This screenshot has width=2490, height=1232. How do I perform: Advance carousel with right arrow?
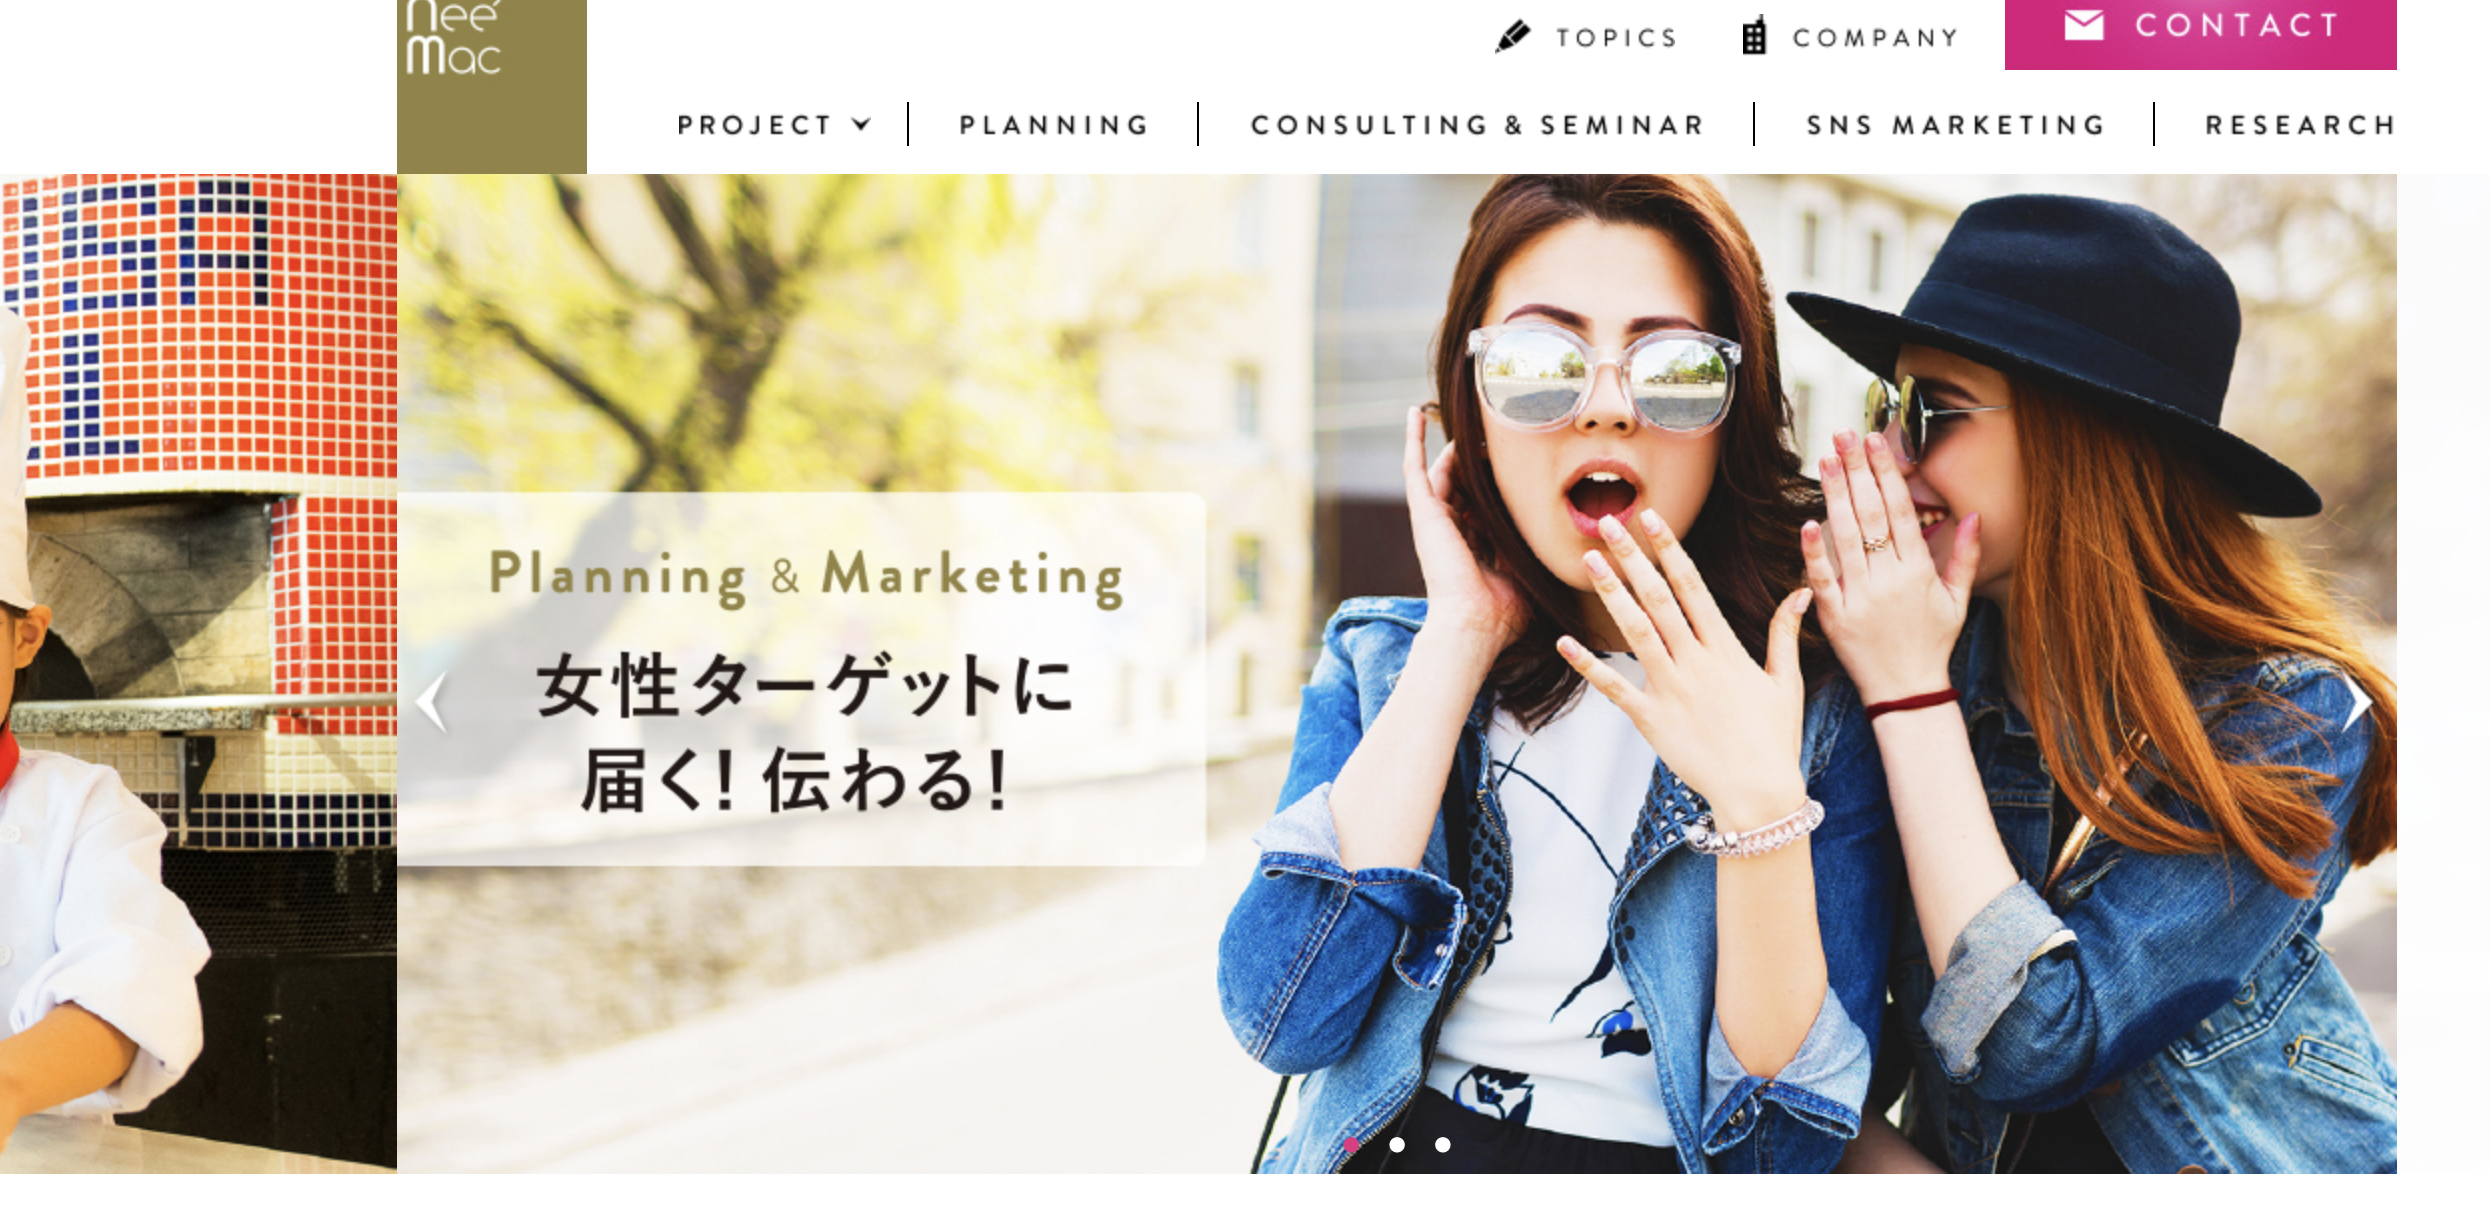tap(2357, 702)
